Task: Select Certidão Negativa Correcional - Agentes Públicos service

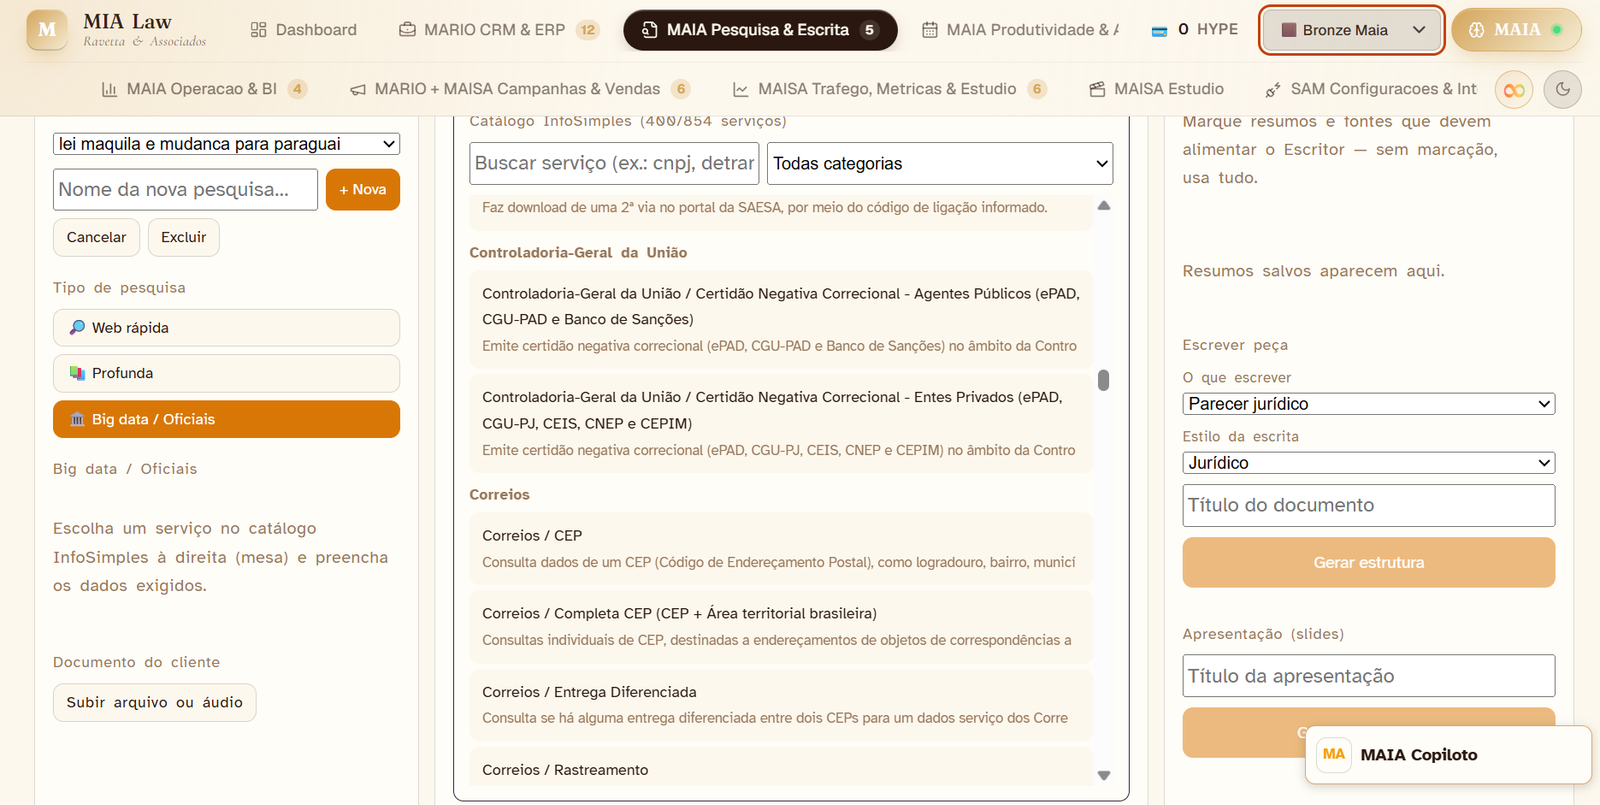Action: pyautogui.click(x=781, y=319)
